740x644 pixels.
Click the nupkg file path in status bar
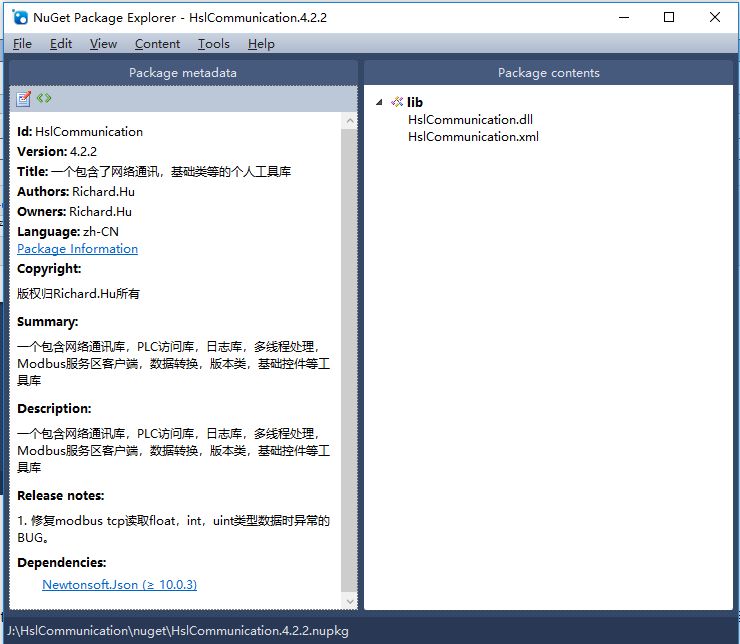[x=177, y=631]
